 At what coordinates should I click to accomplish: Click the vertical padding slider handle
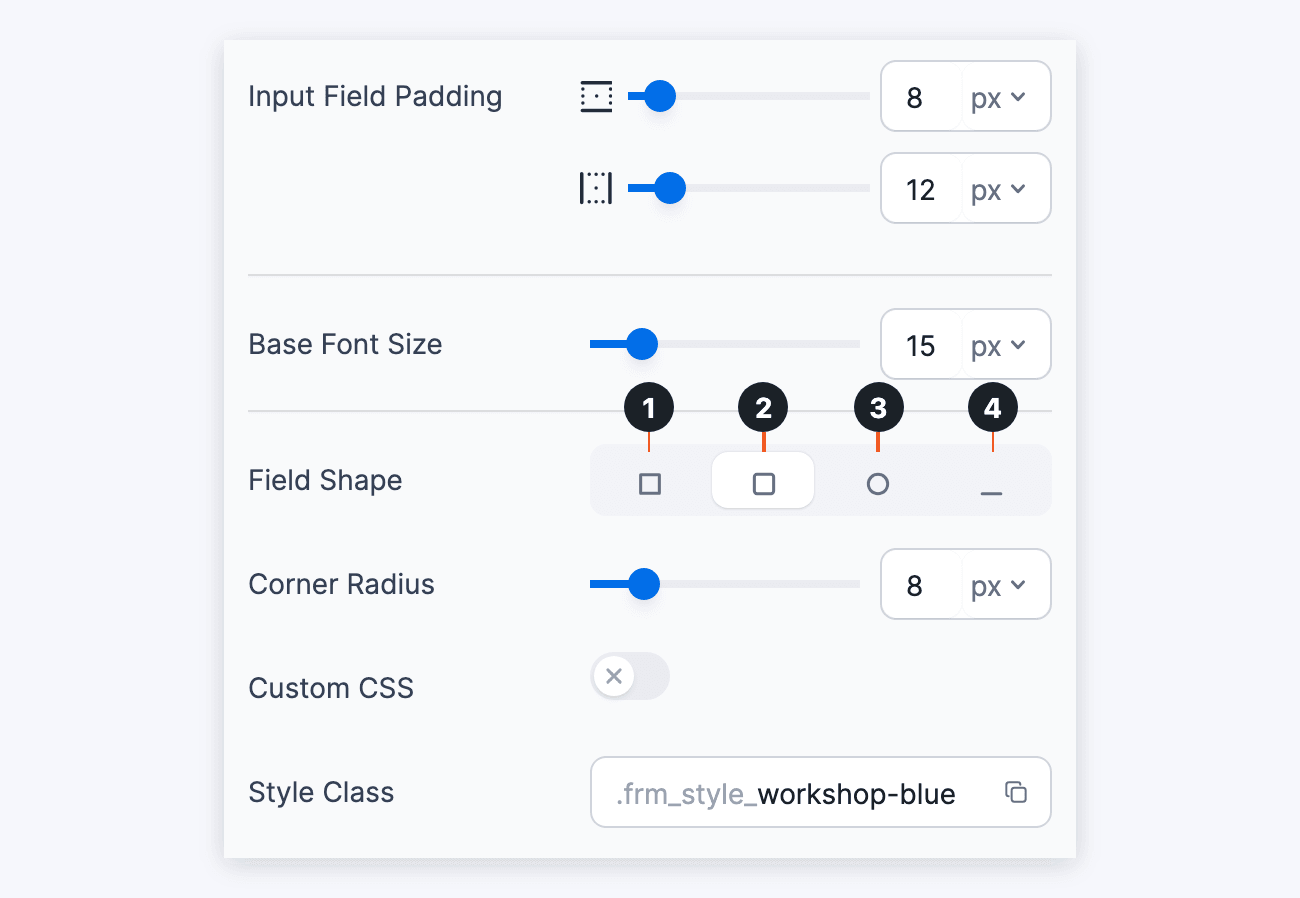pos(660,96)
